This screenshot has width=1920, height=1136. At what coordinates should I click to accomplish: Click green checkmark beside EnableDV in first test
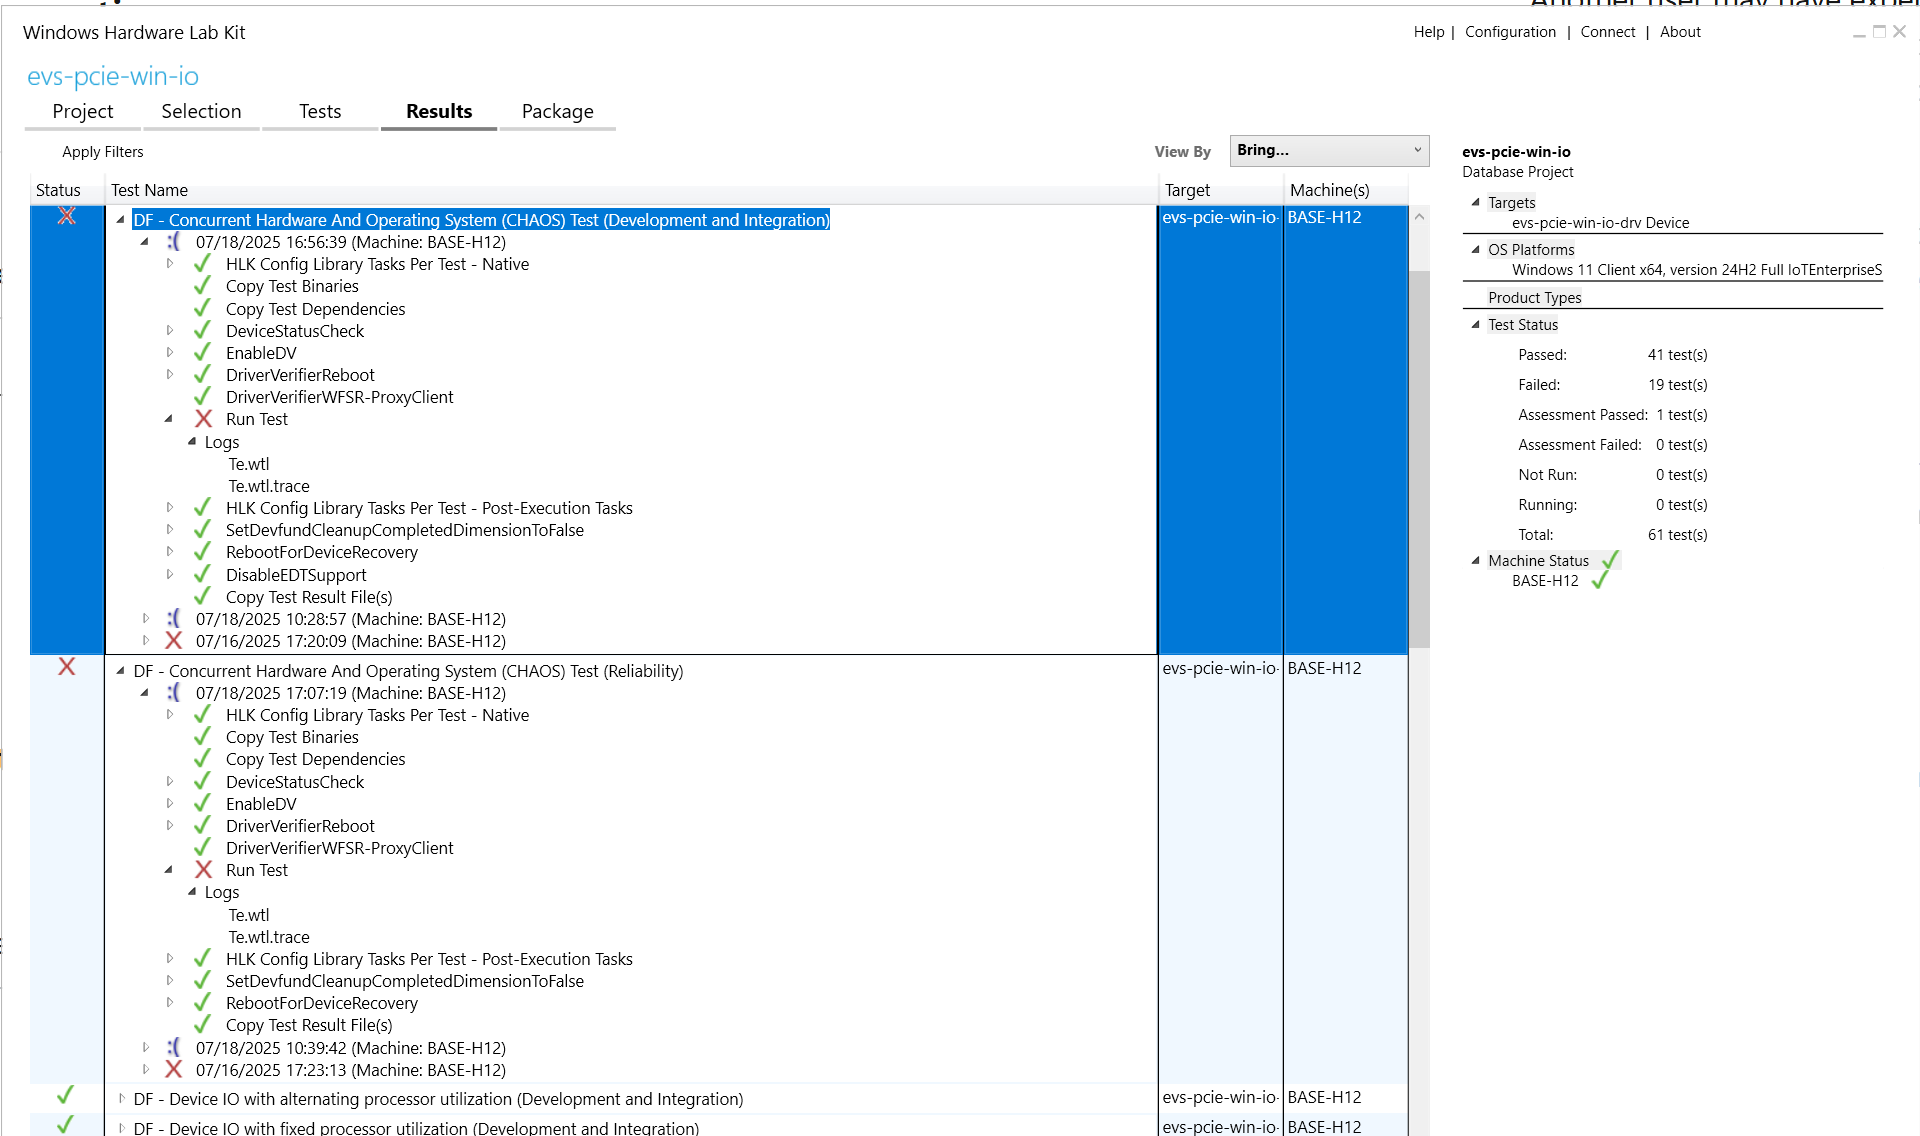click(202, 353)
